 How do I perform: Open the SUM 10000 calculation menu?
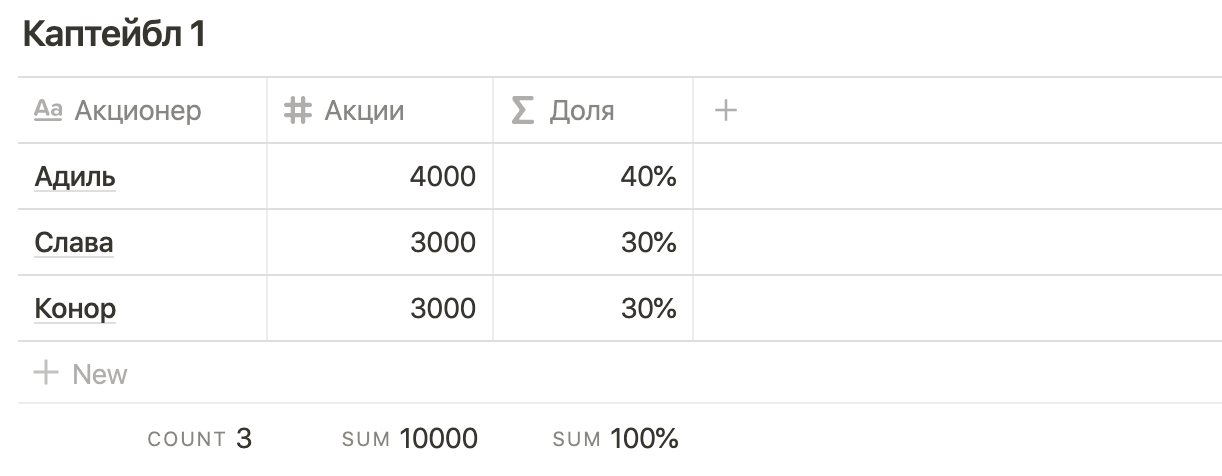pos(409,438)
